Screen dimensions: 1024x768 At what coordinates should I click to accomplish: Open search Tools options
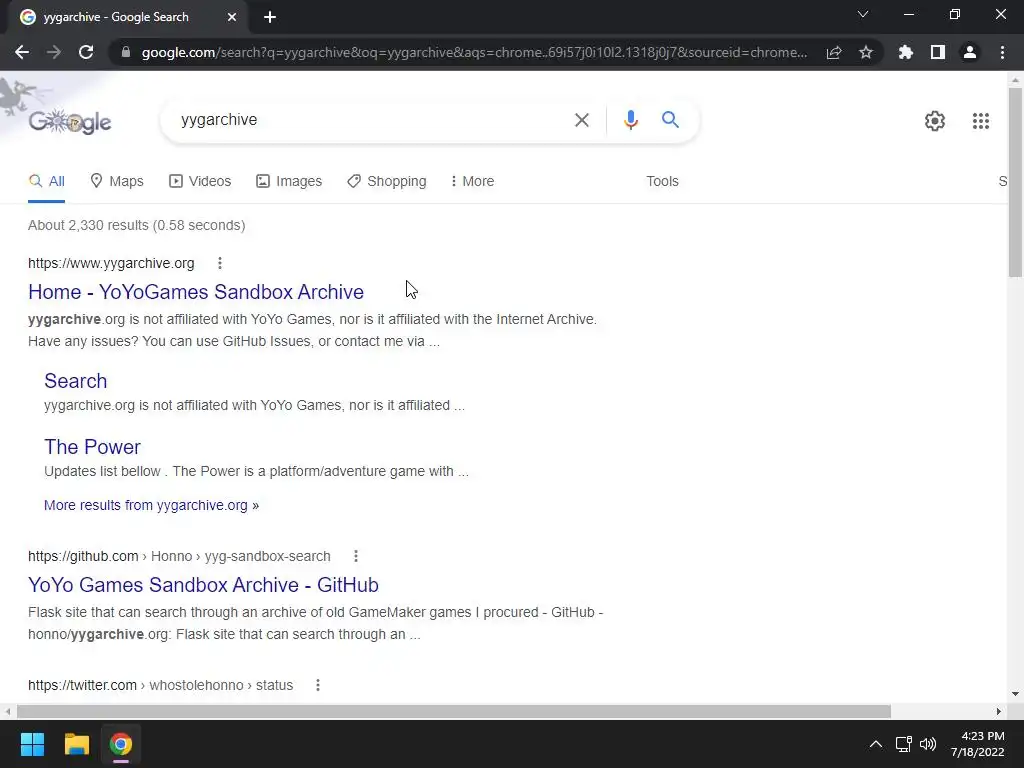pyautogui.click(x=662, y=182)
